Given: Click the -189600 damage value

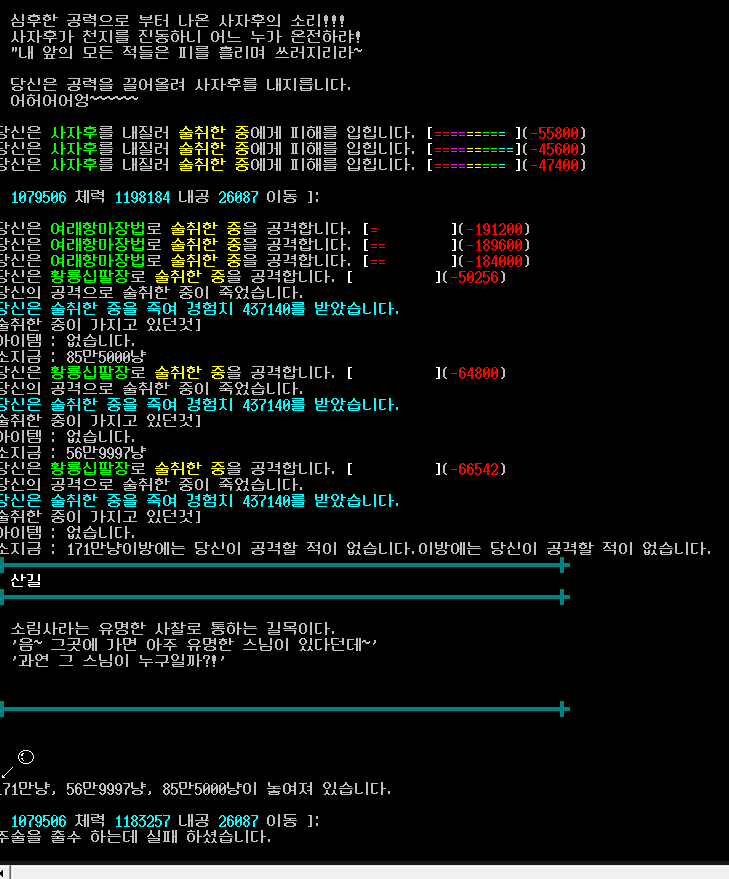Looking at the screenshot, I should click(495, 245).
